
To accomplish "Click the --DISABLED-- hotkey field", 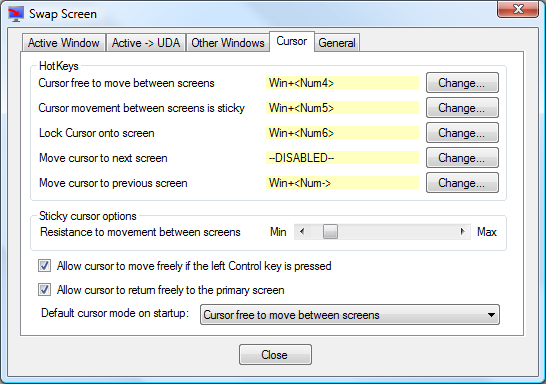I will pos(342,158).
